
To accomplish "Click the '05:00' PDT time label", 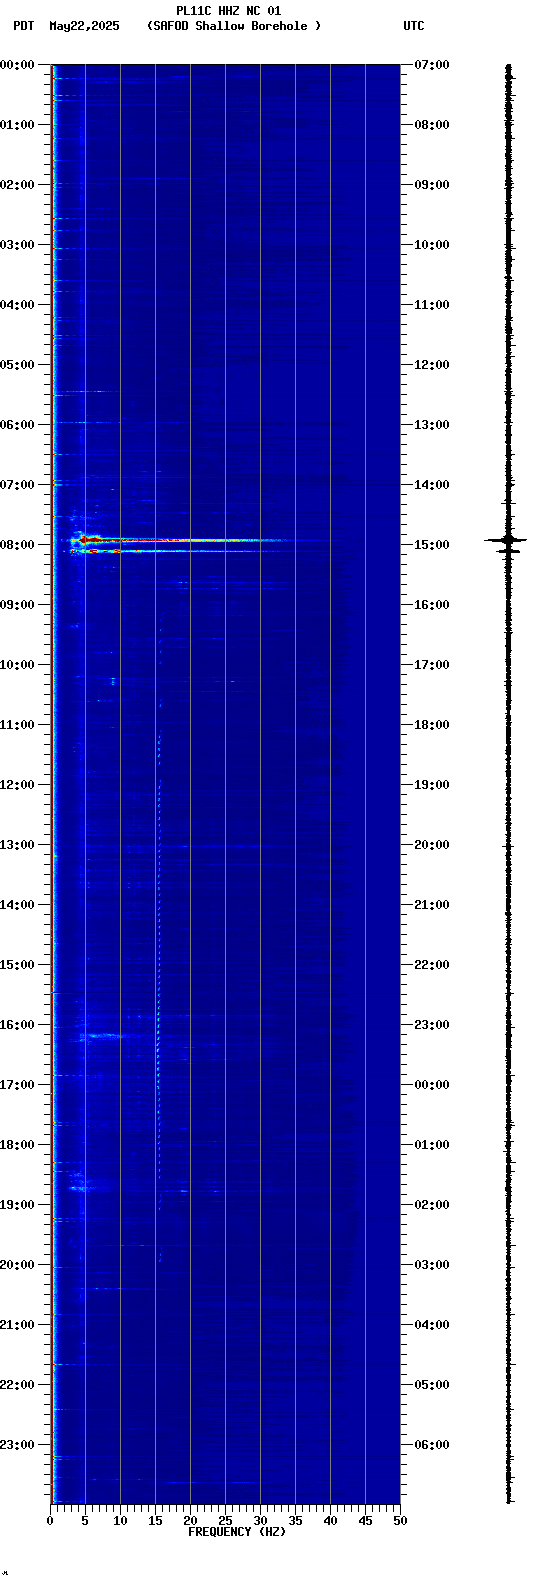I will [x=17, y=365].
